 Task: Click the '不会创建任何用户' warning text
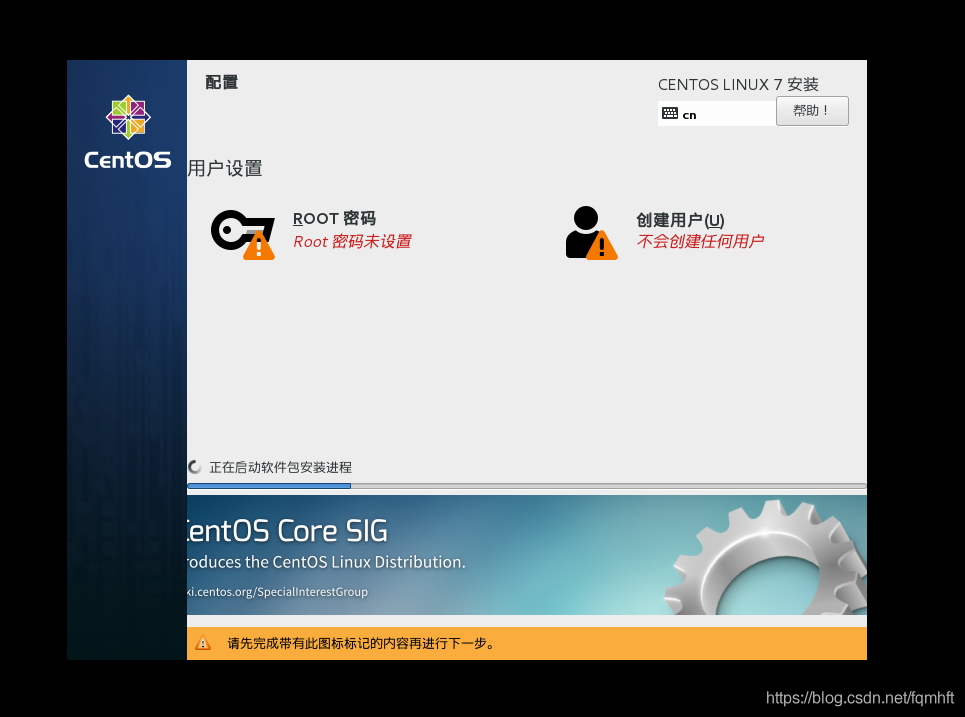coord(700,241)
